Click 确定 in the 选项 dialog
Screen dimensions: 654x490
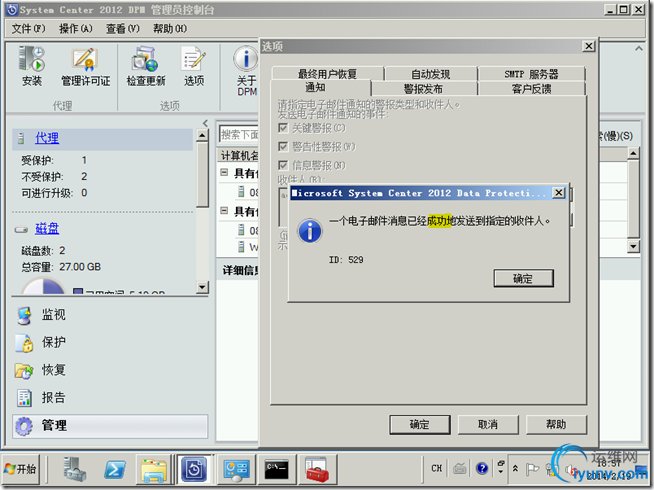point(420,425)
